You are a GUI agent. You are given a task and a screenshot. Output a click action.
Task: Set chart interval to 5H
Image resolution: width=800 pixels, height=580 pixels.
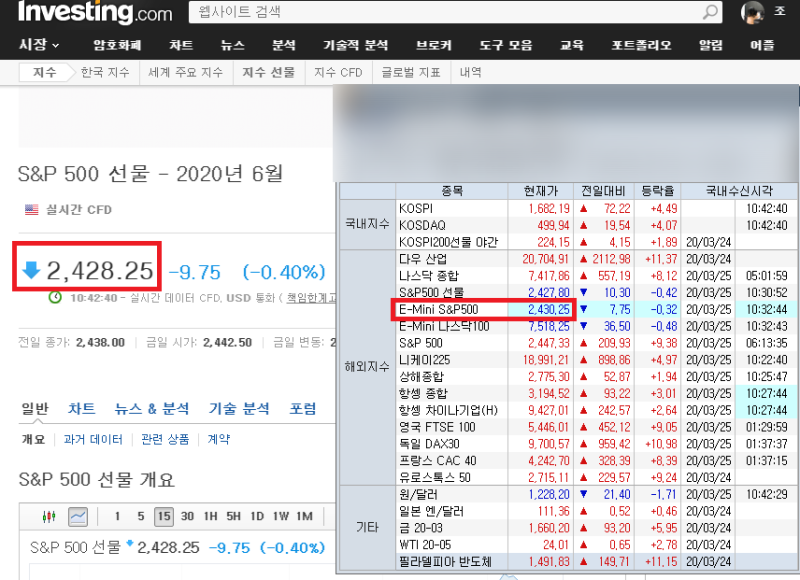click(234, 516)
